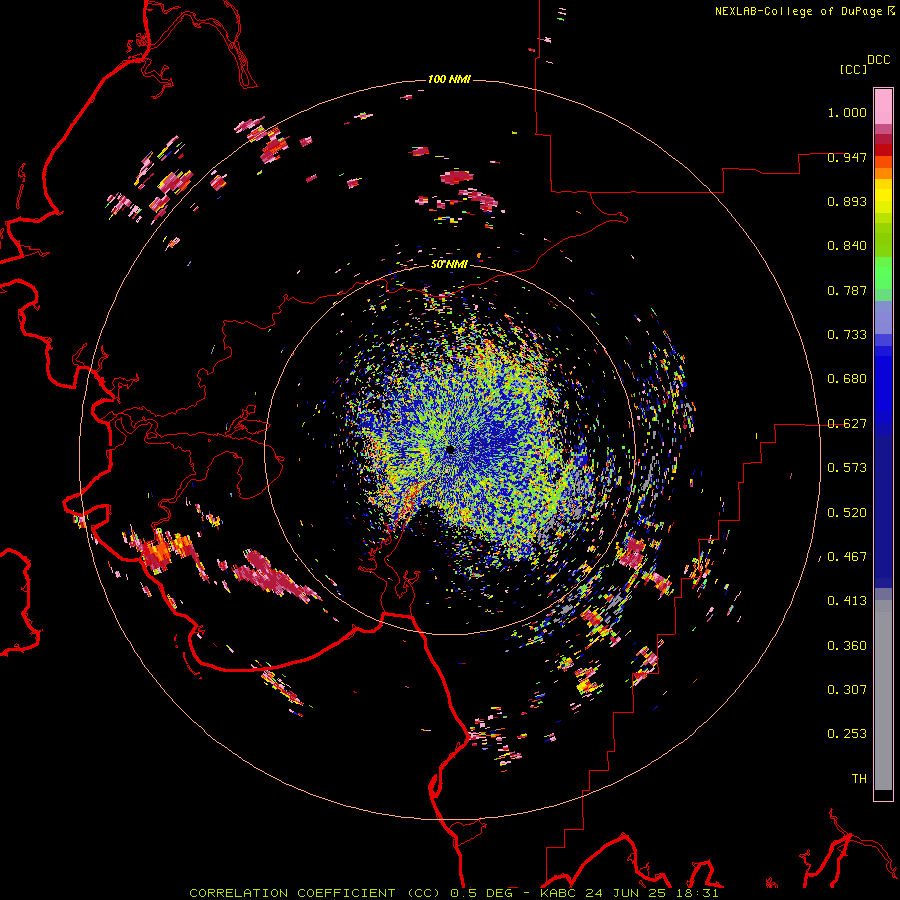Screen dimensions: 900x900
Task: Click the 0.947 scale value
Action: point(847,157)
